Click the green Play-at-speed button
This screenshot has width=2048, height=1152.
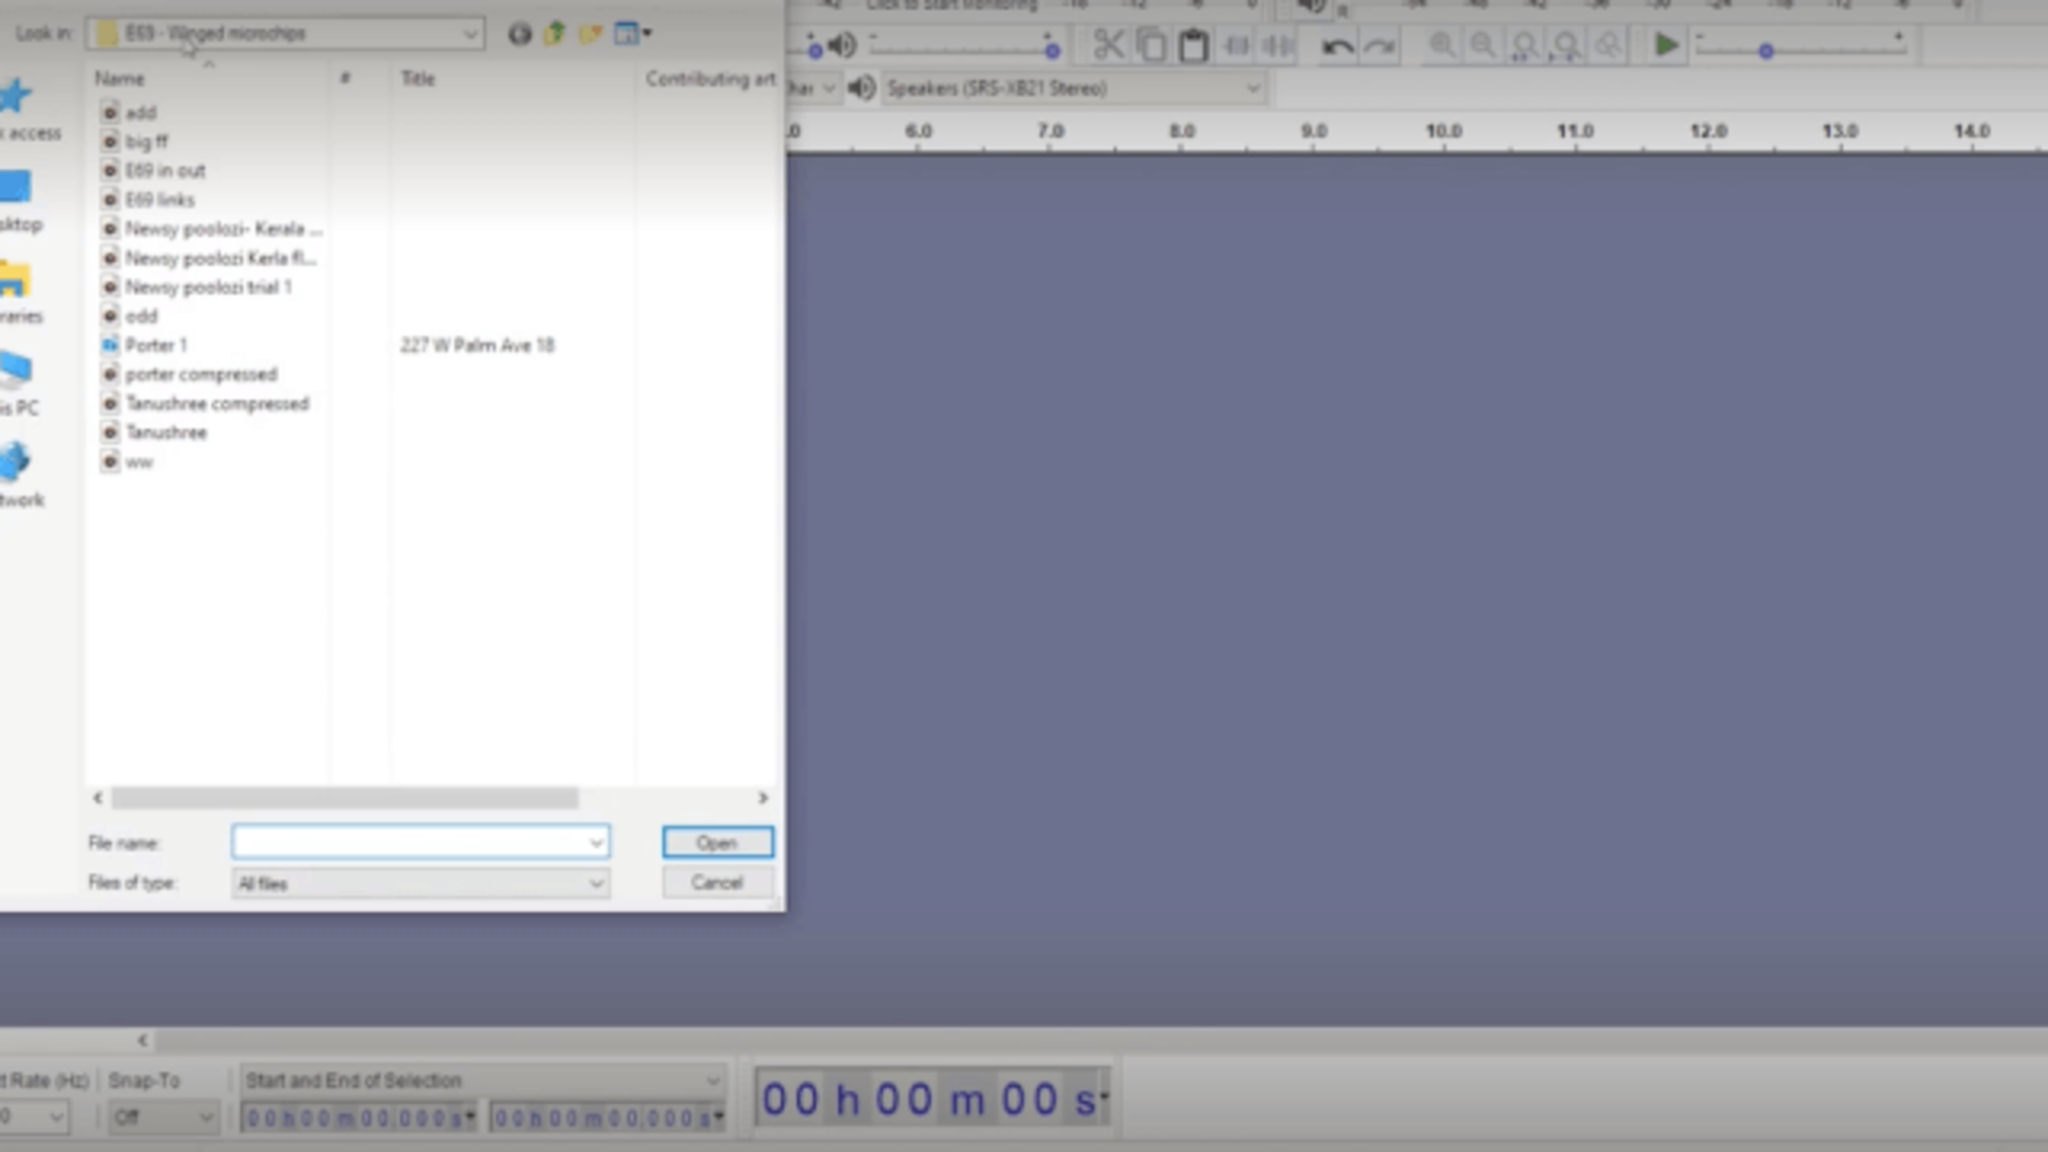click(1665, 45)
